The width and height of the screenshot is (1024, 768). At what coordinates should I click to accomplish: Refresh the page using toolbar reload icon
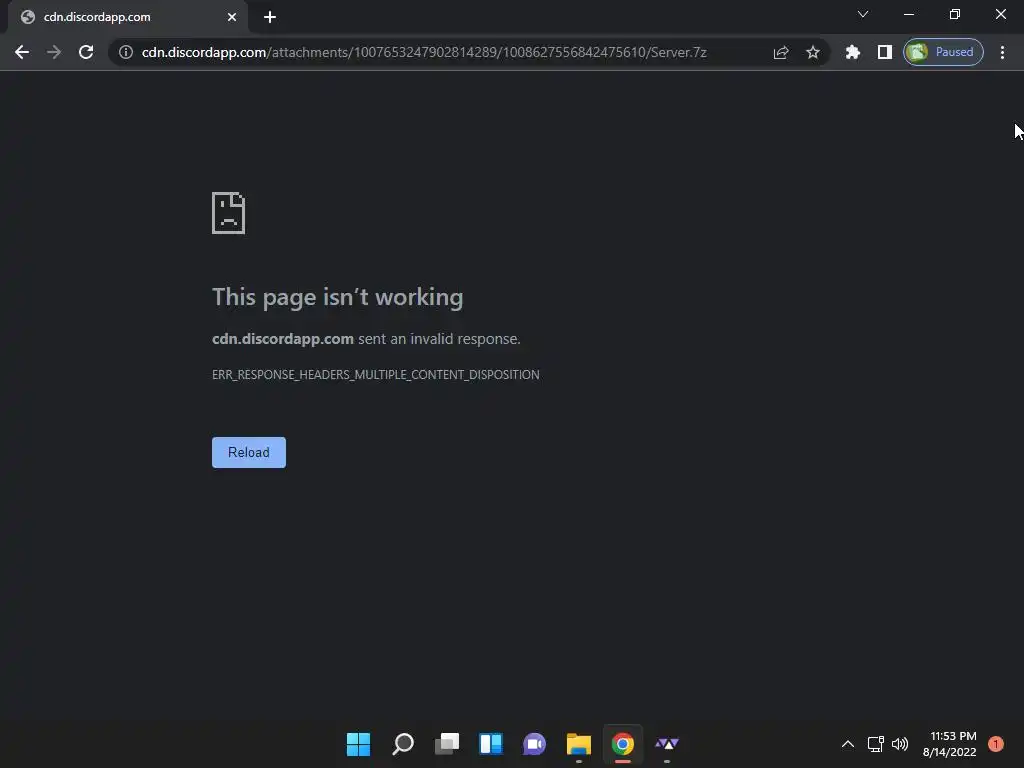(86, 52)
